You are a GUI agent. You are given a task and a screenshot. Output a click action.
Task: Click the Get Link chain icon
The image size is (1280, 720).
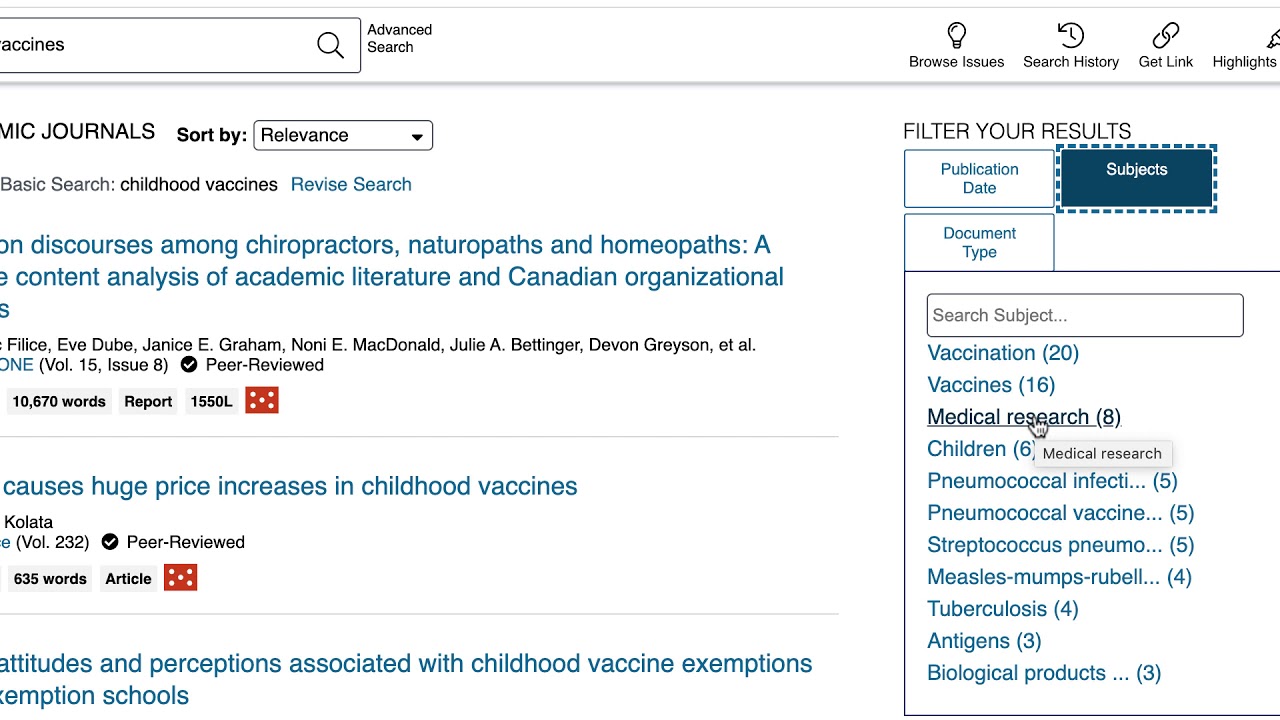(1165, 37)
